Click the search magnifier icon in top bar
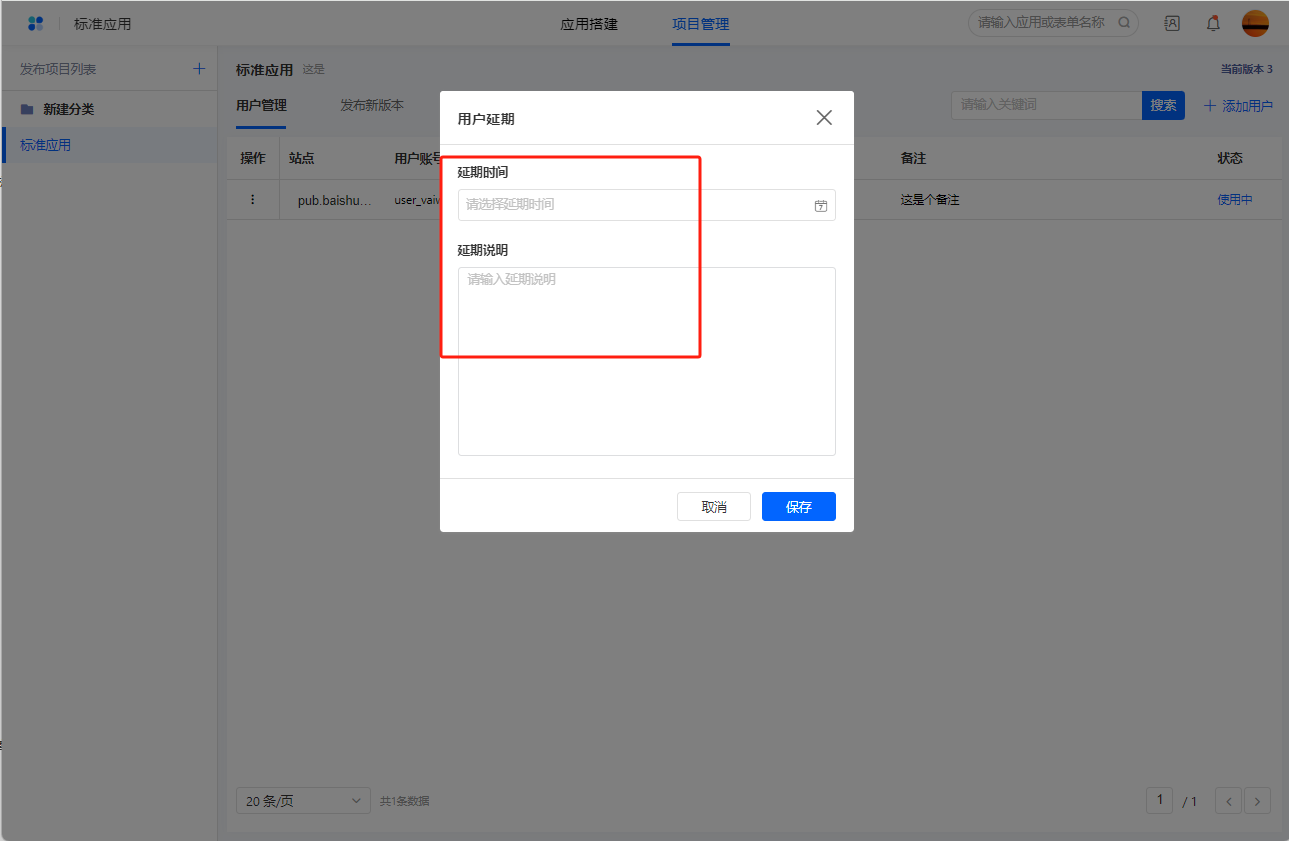This screenshot has height=841, width=1289. (1124, 22)
